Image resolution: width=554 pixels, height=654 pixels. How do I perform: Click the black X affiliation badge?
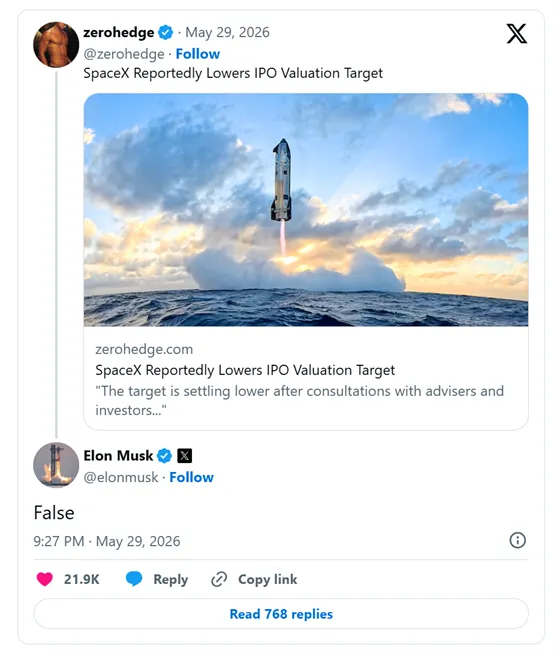pos(185,456)
